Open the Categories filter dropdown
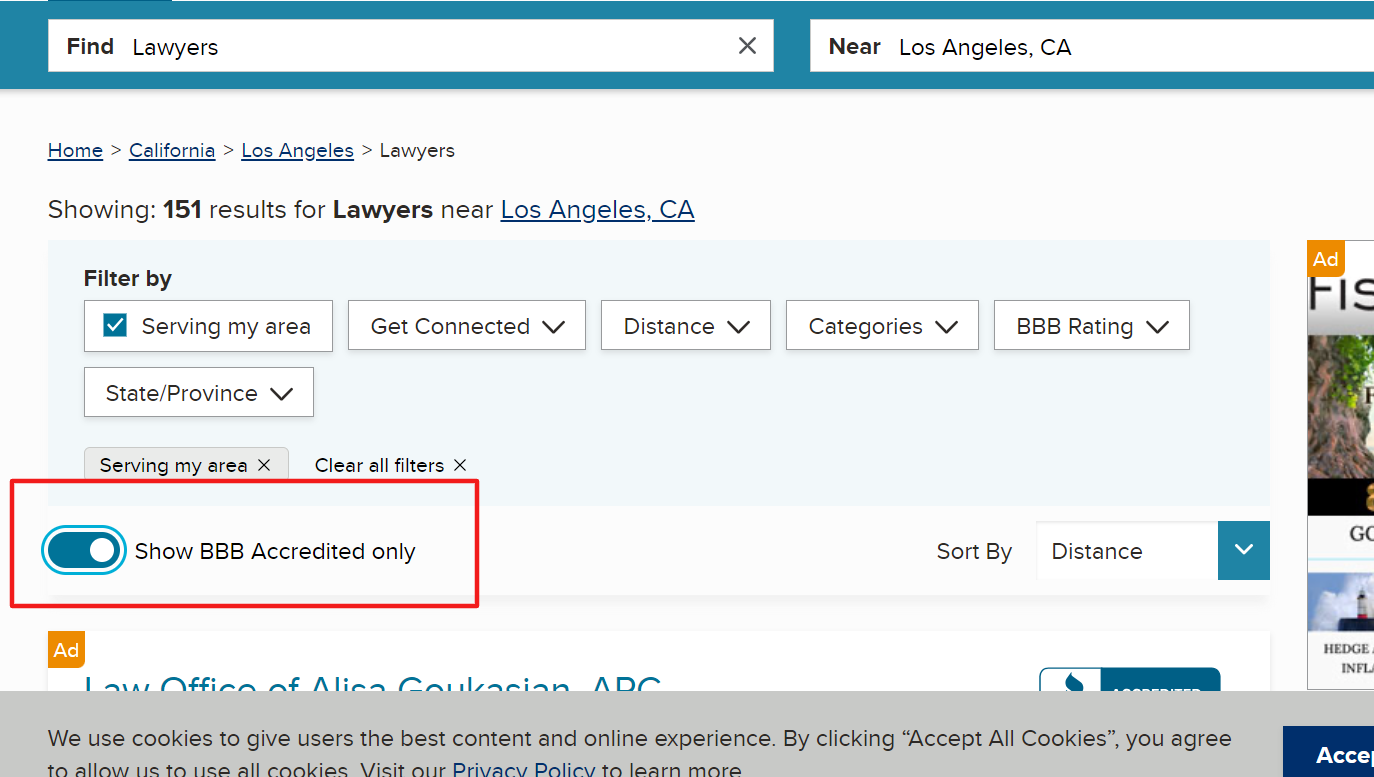Screen dimensions: 1374x777 (x=882, y=326)
